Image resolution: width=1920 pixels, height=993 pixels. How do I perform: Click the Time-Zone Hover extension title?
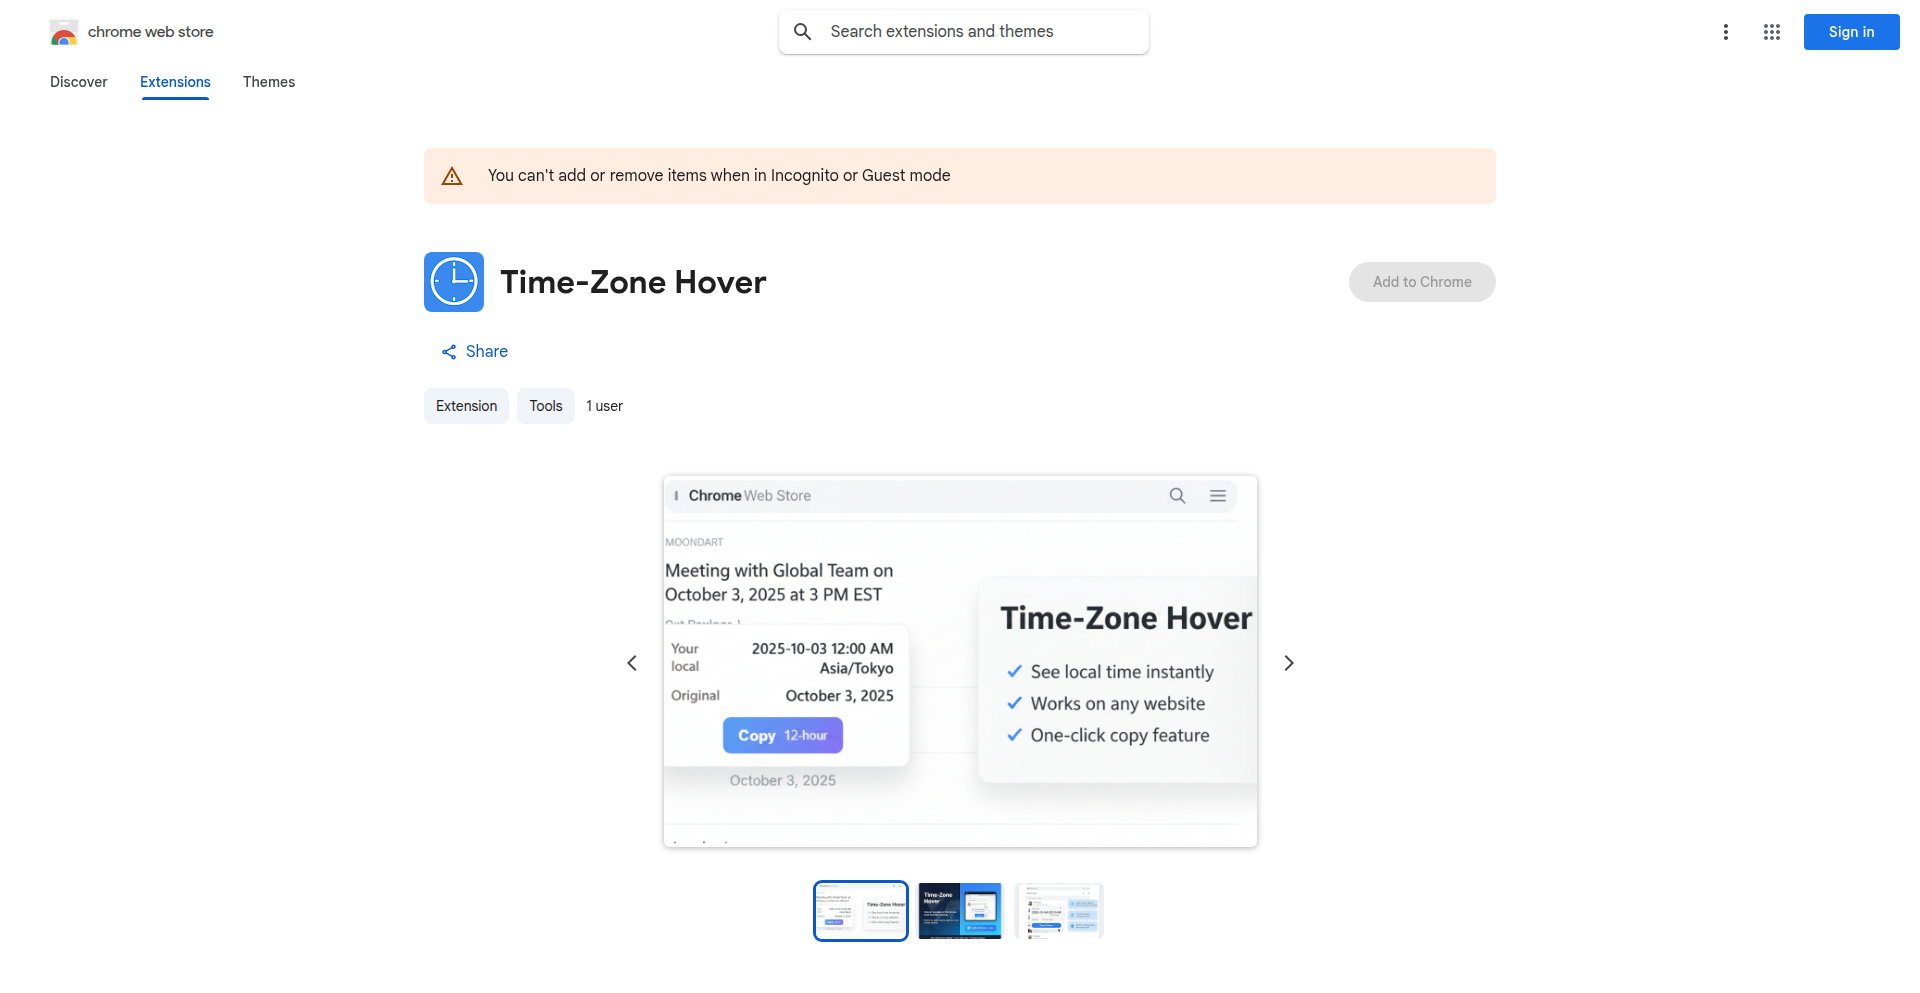(x=633, y=282)
